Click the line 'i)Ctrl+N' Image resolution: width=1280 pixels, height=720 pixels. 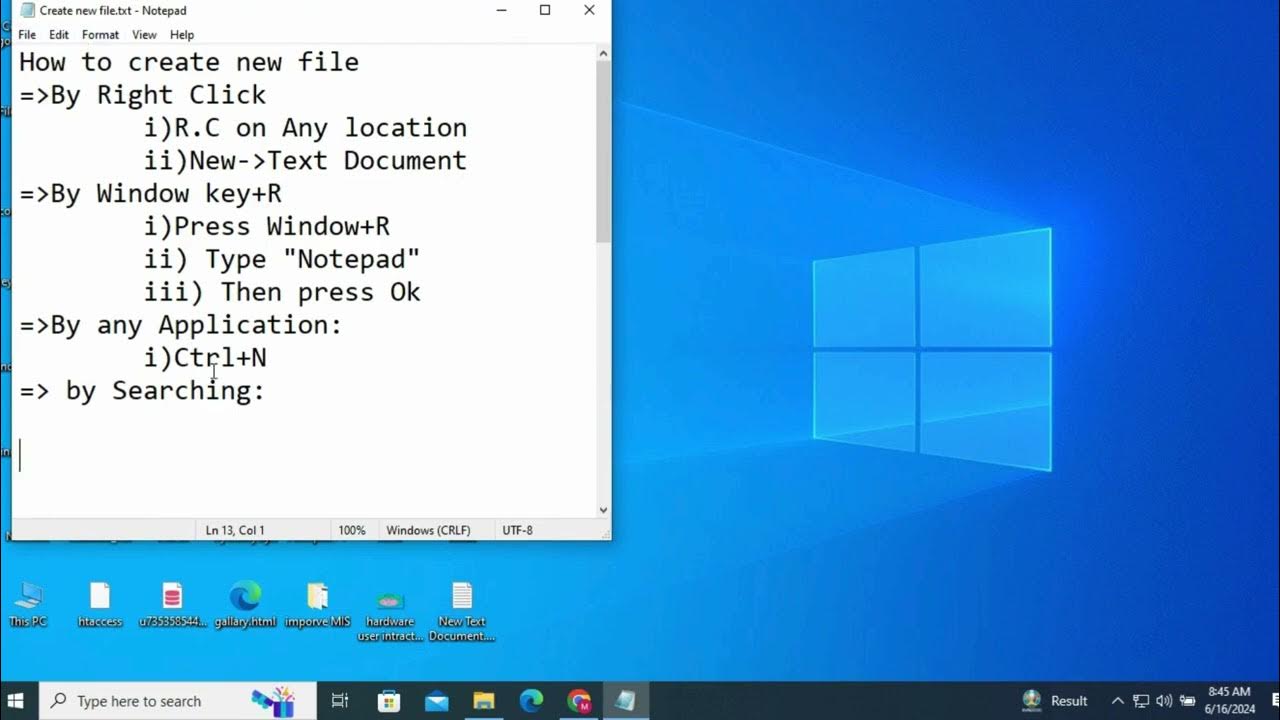coord(205,358)
